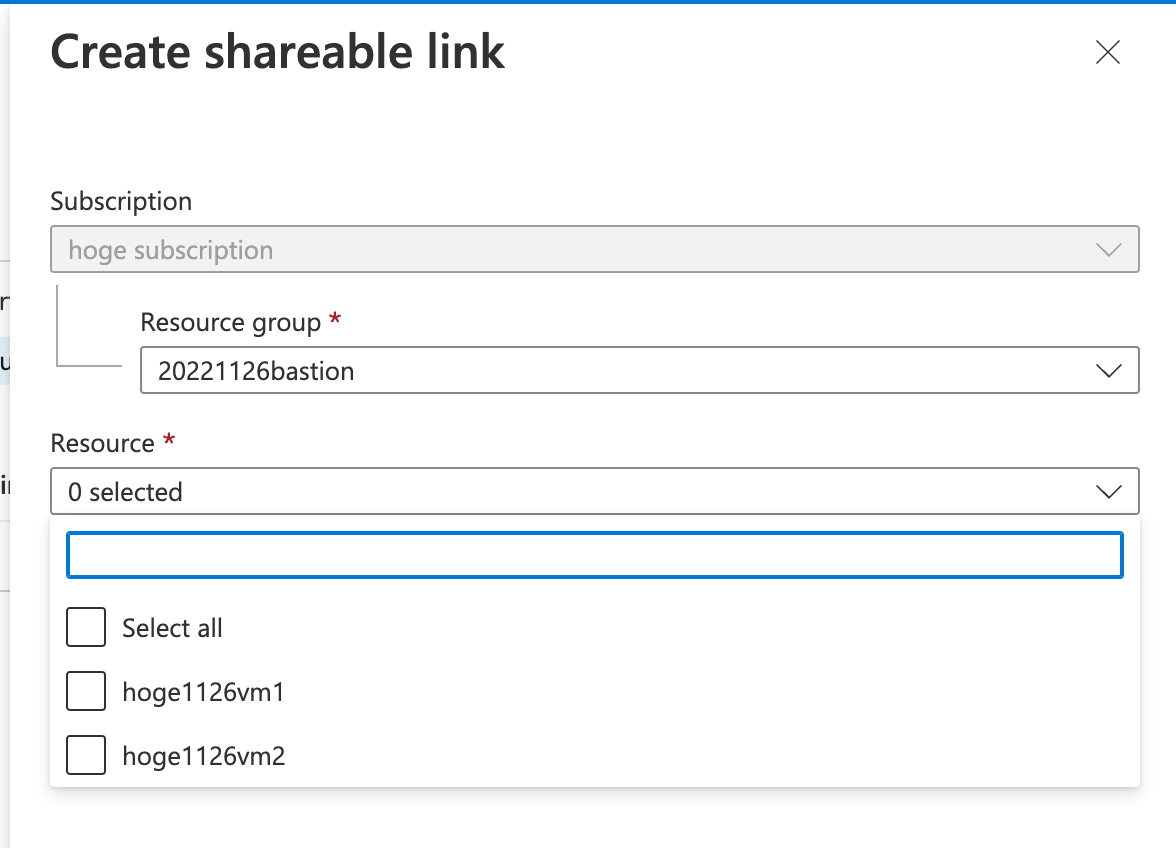Click the Select all text label

[173, 627]
